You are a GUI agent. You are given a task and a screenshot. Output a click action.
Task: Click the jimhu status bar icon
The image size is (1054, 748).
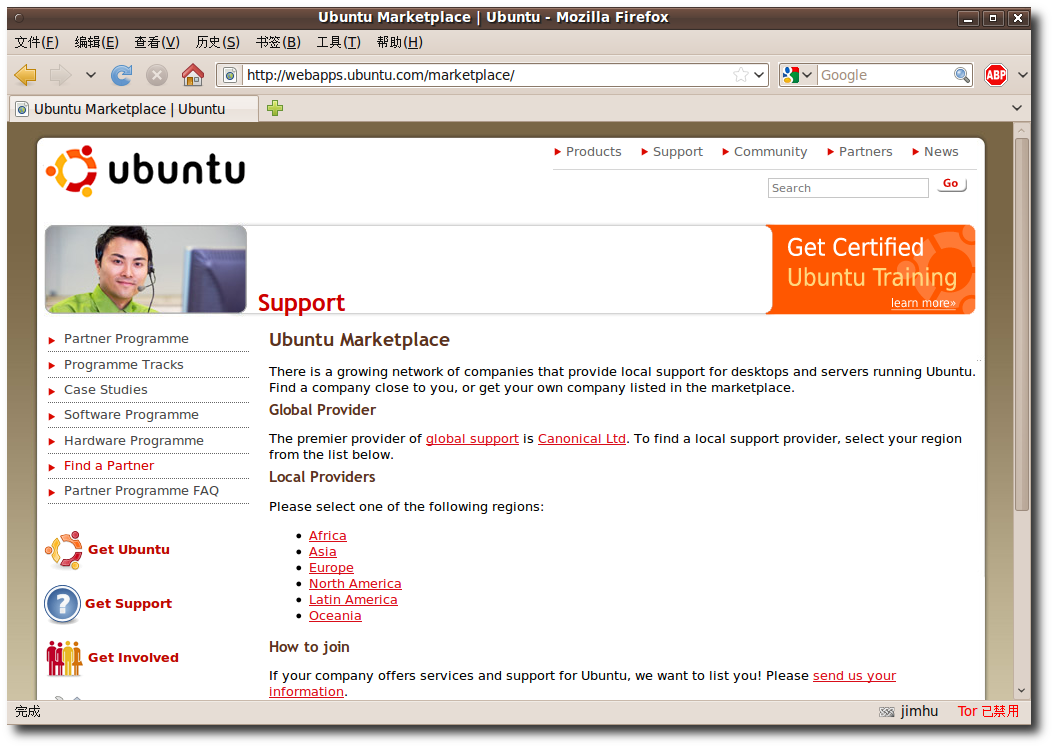click(887, 712)
